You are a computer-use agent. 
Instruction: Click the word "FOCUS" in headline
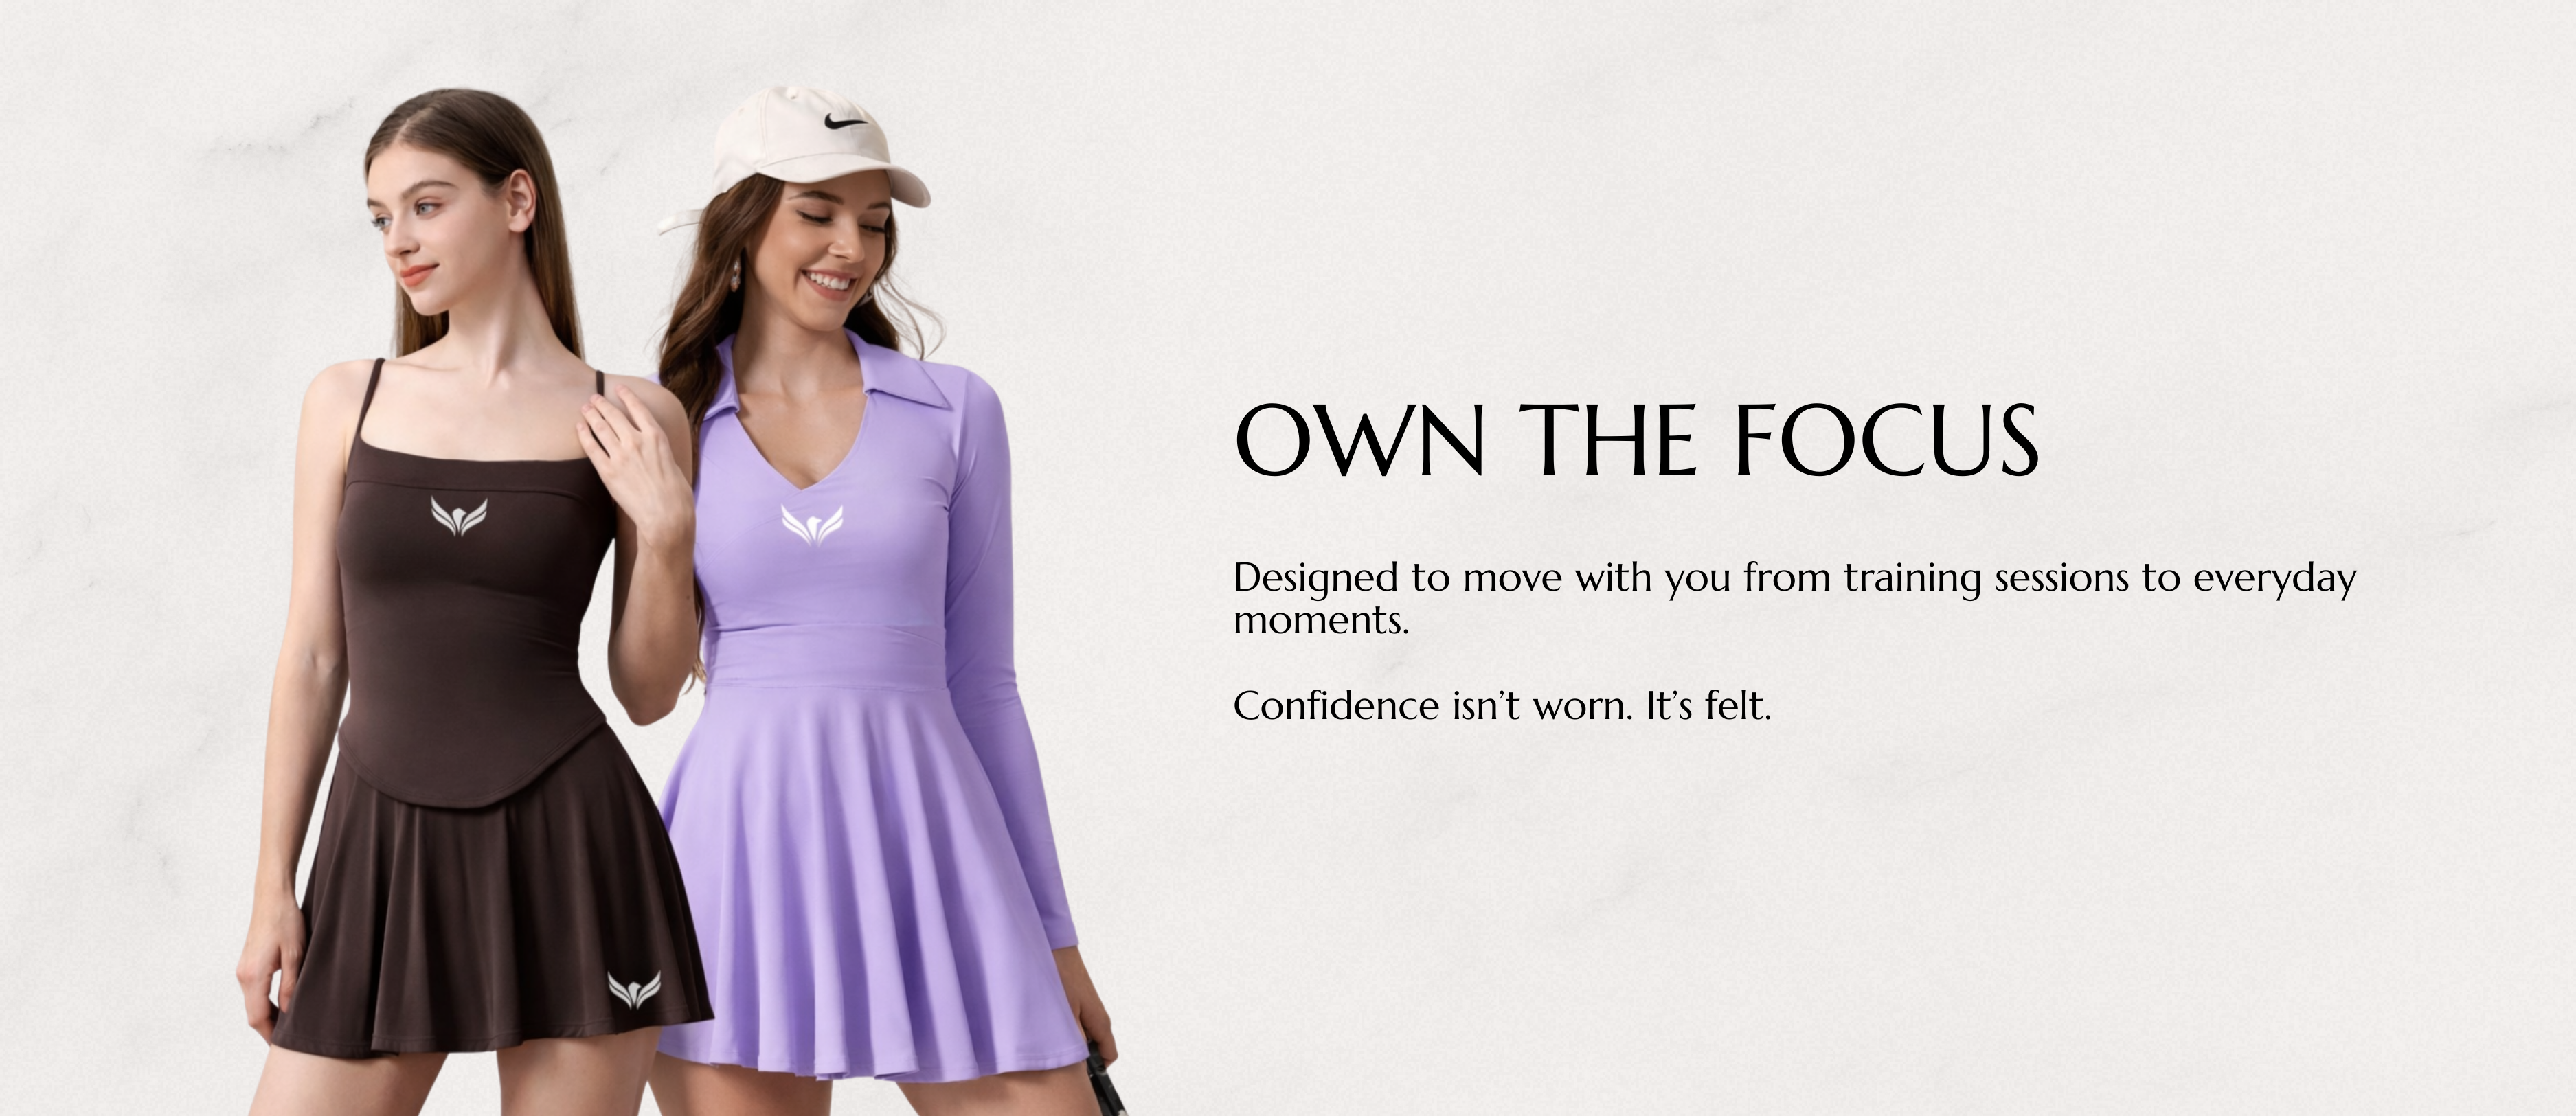[x=1886, y=440]
